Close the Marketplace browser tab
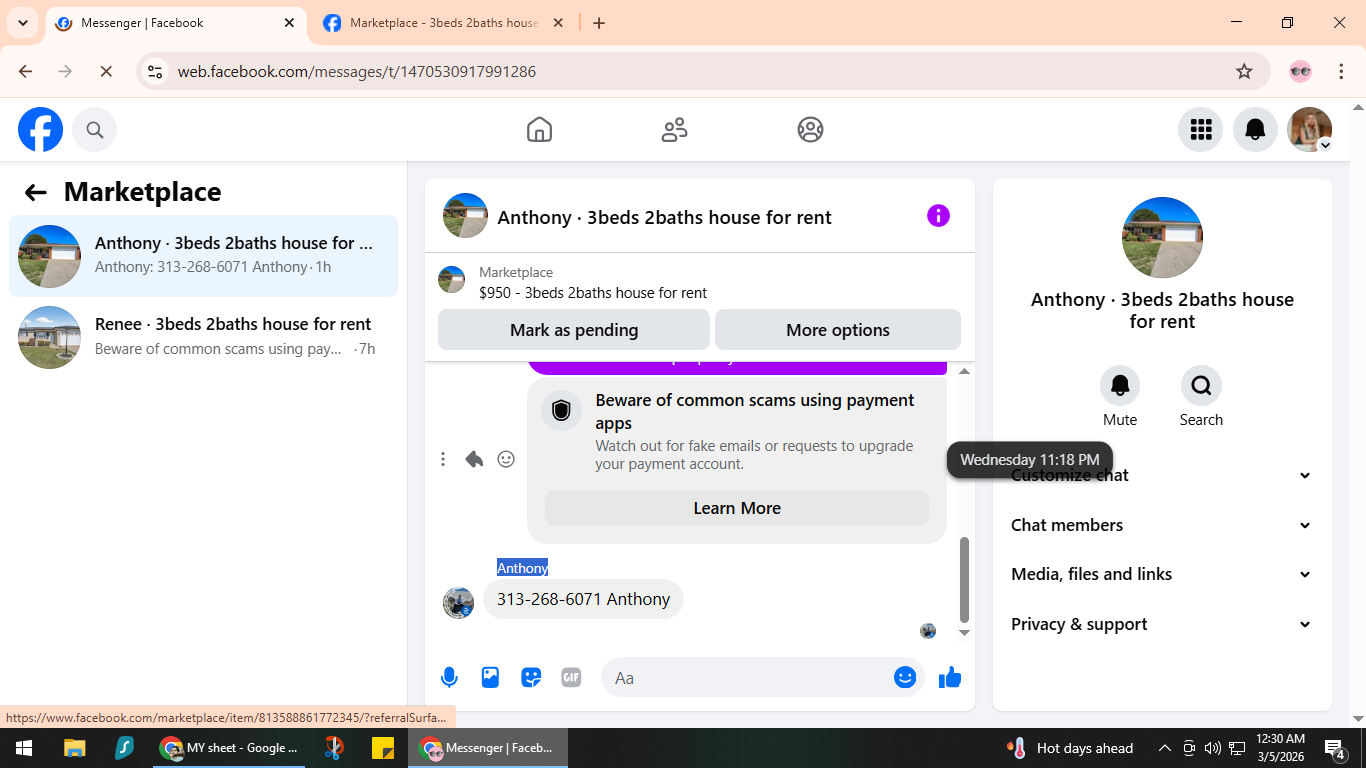 tap(558, 23)
